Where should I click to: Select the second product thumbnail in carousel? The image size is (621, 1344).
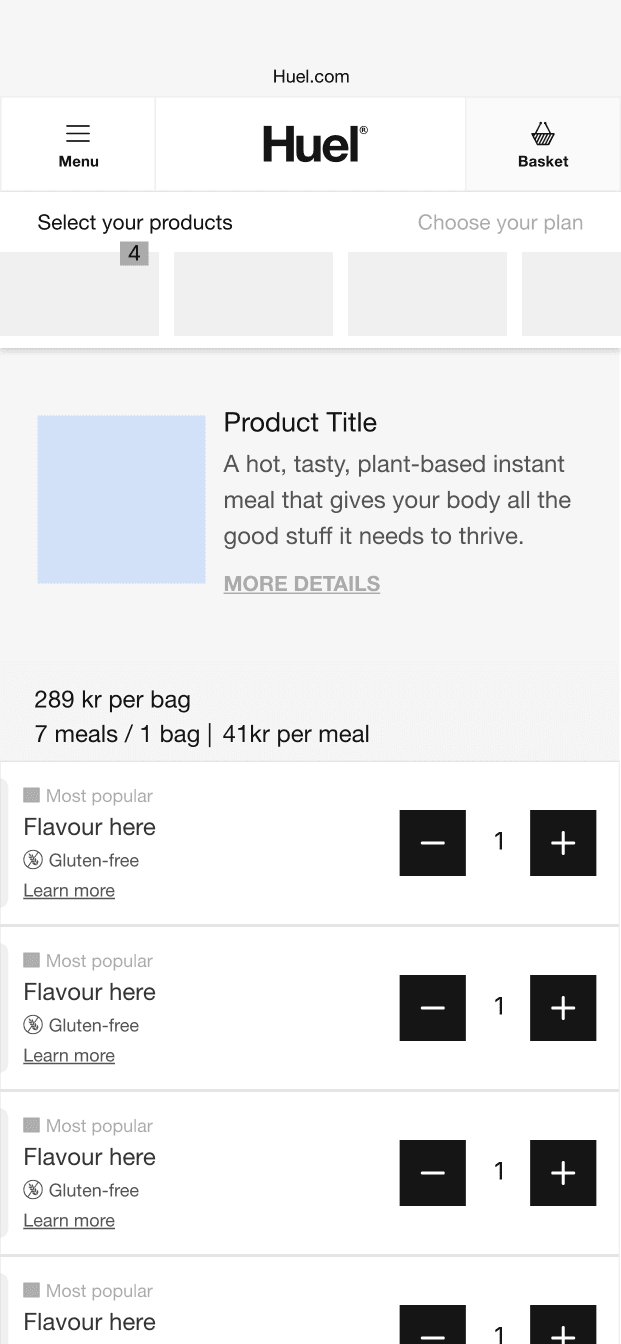pos(253,294)
